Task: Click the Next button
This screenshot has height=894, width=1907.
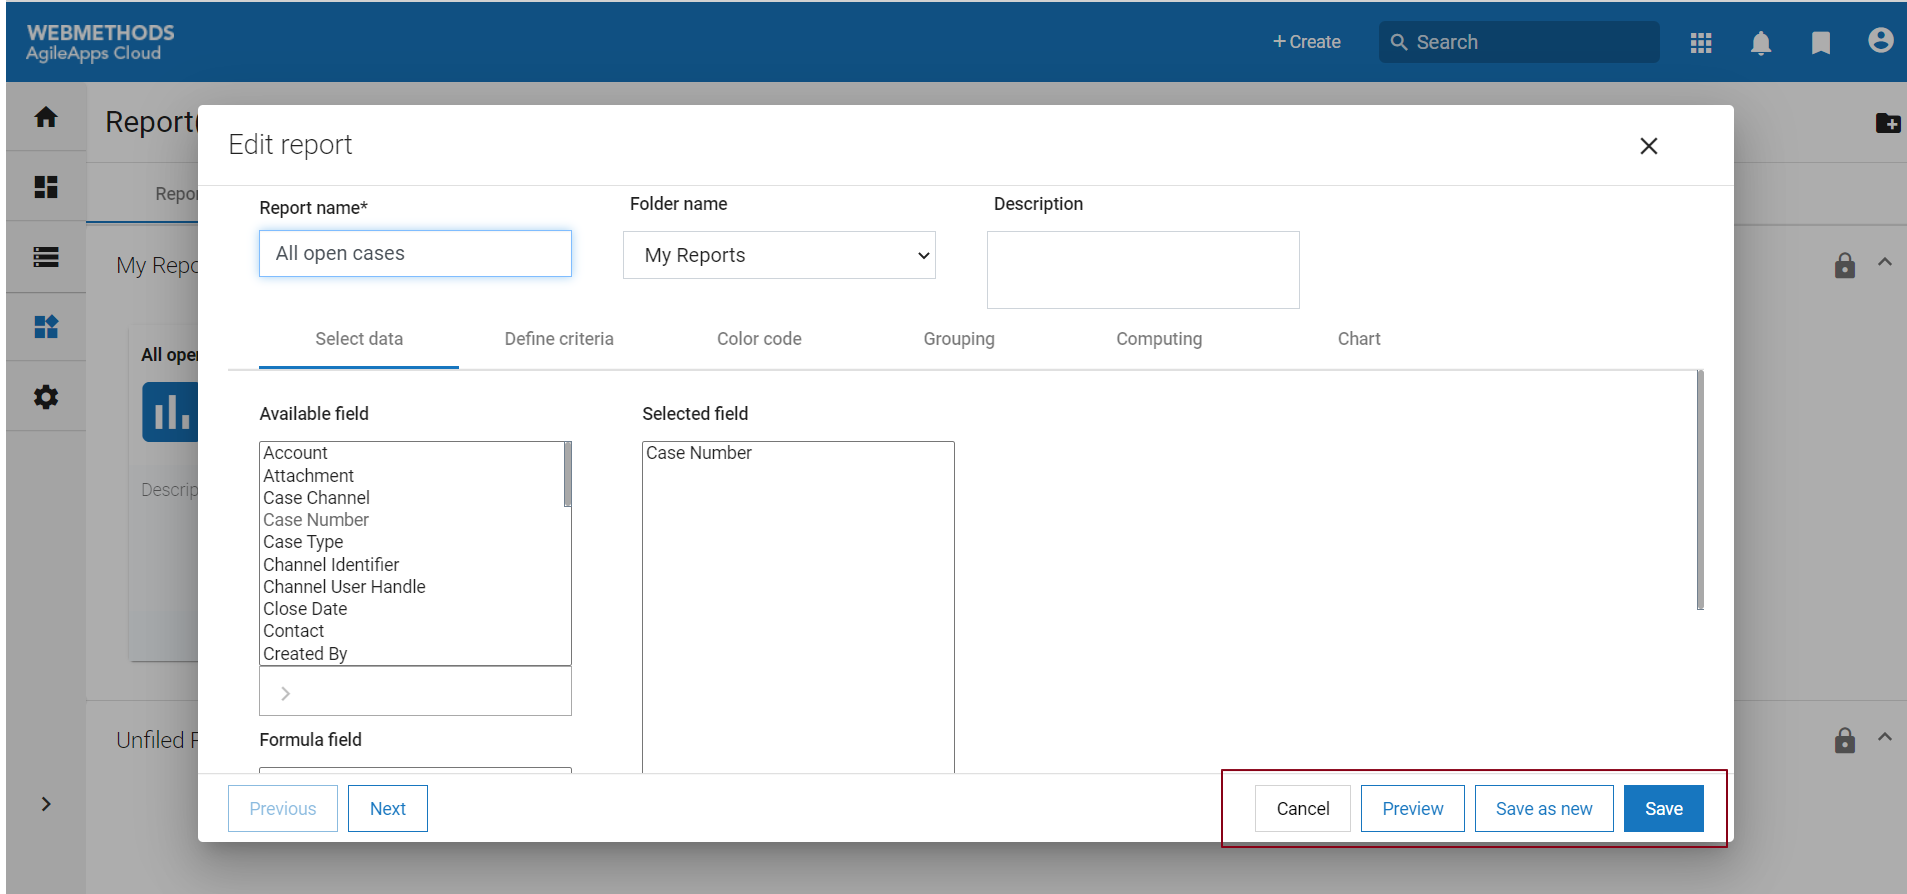Action: (388, 809)
